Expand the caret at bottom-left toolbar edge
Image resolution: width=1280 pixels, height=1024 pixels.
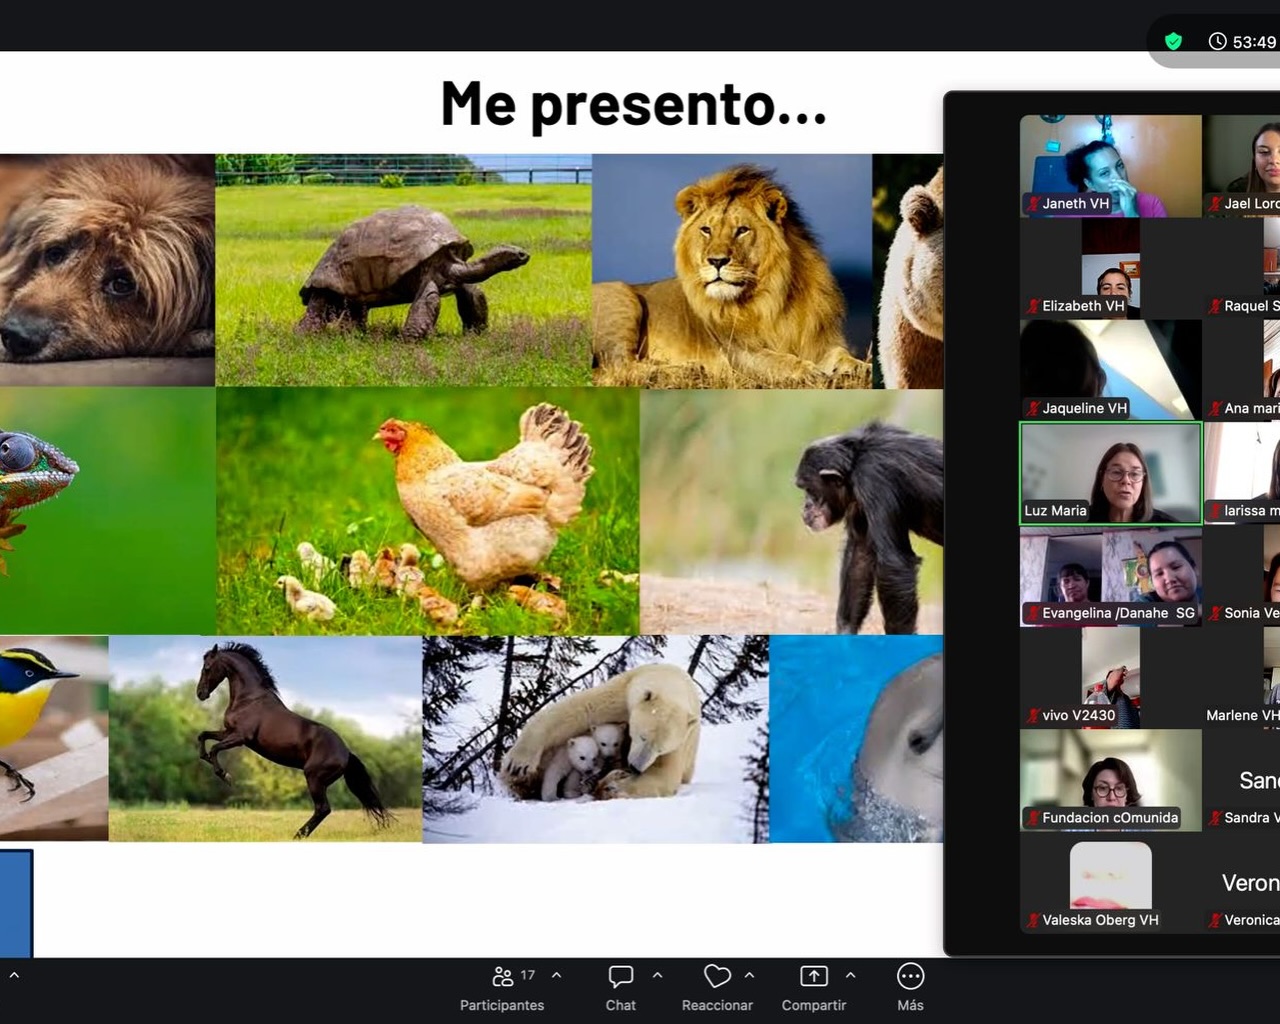click(x=14, y=975)
